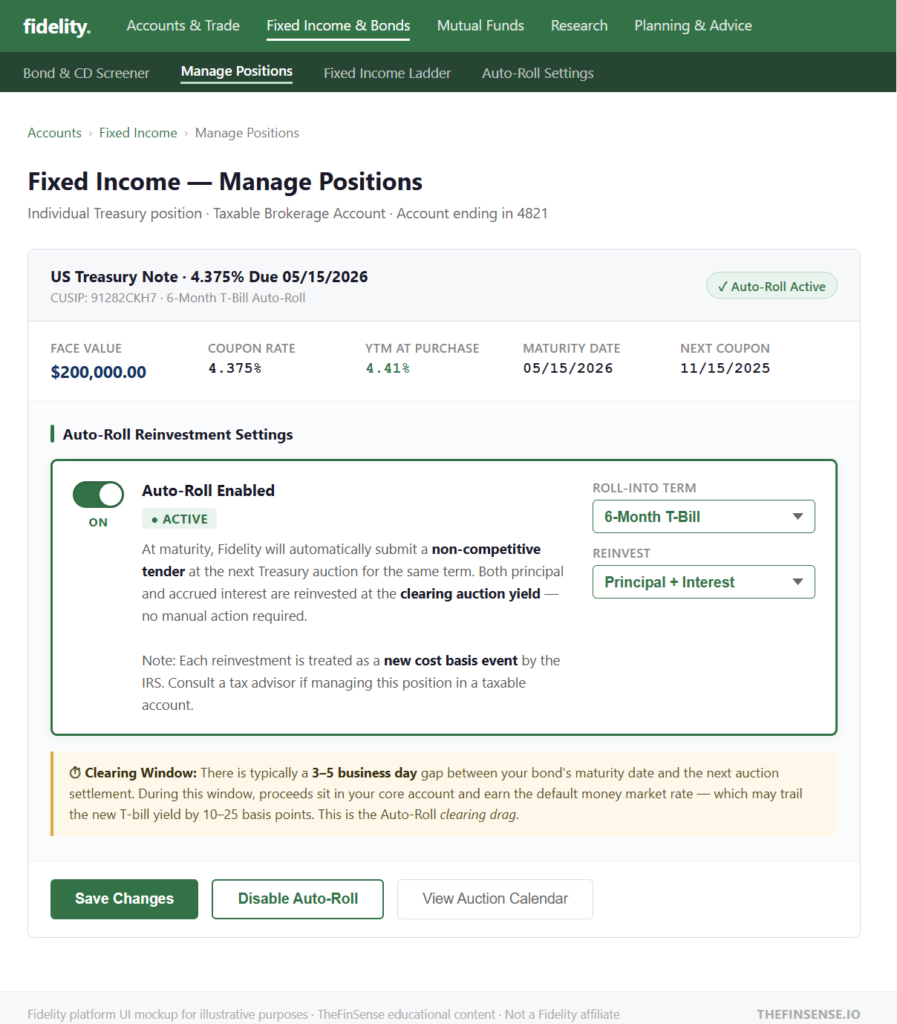Click Save Changes

point(124,899)
